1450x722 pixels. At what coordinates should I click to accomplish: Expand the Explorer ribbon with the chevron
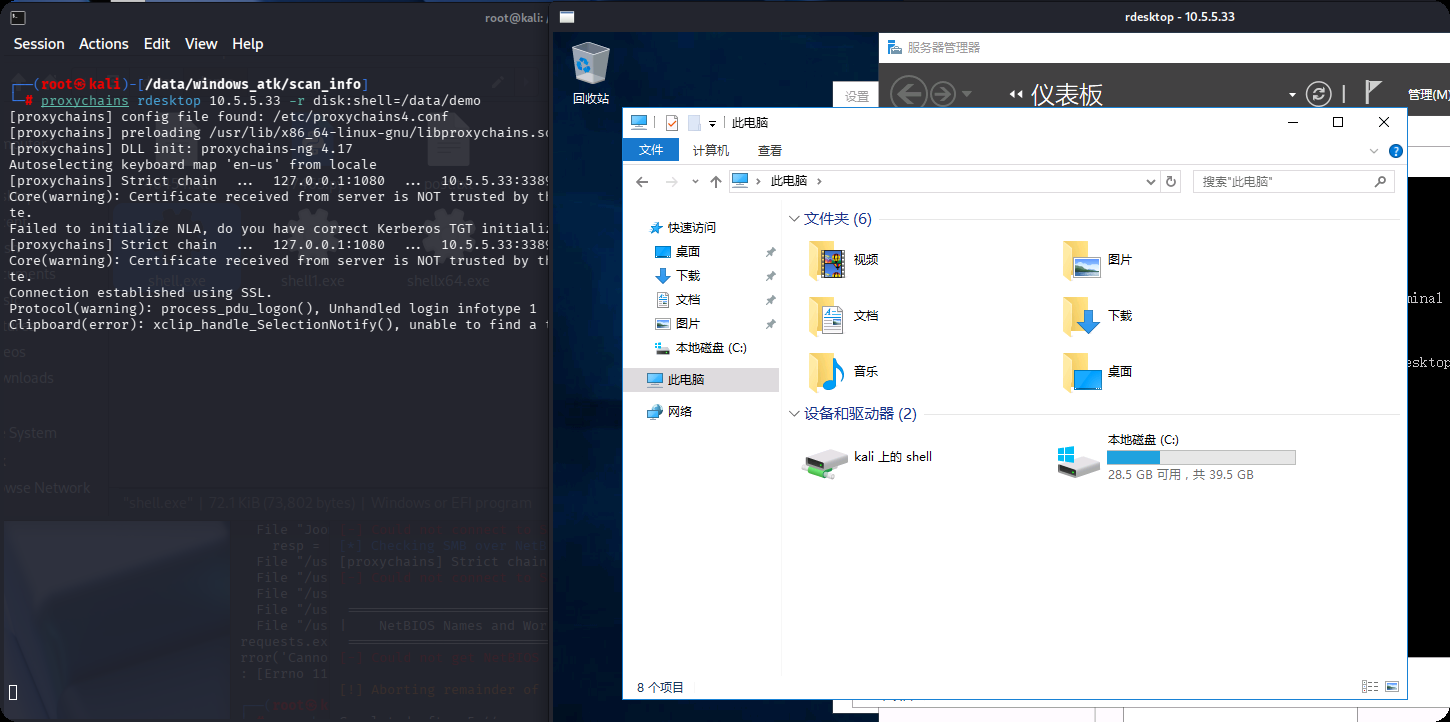click(1374, 151)
